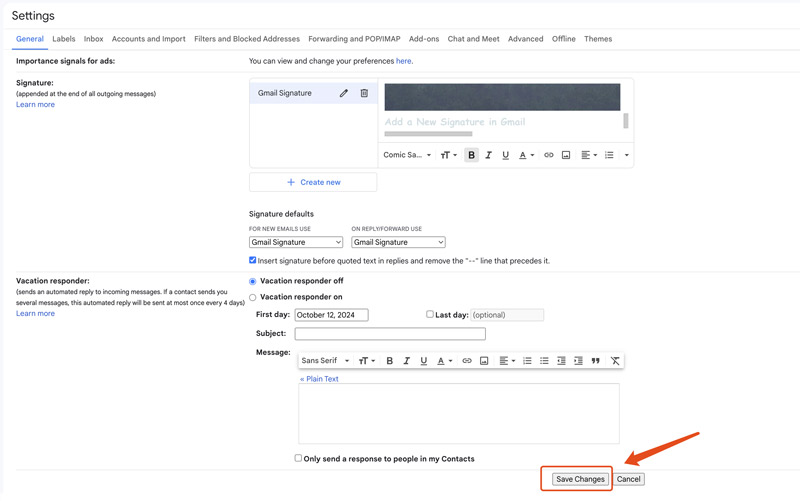Viewport: 800px width, 501px height.
Task: Decrease indent in vacation message toolbar
Action: [561, 361]
